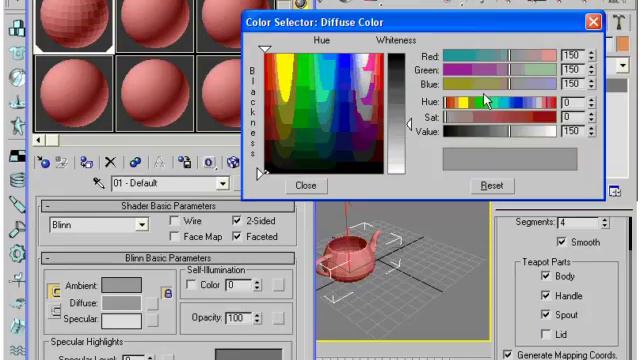The height and width of the screenshot is (360, 640).
Task: Toggle Generate Mapping Coords checkbox
Action: pyautogui.click(x=508, y=355)
